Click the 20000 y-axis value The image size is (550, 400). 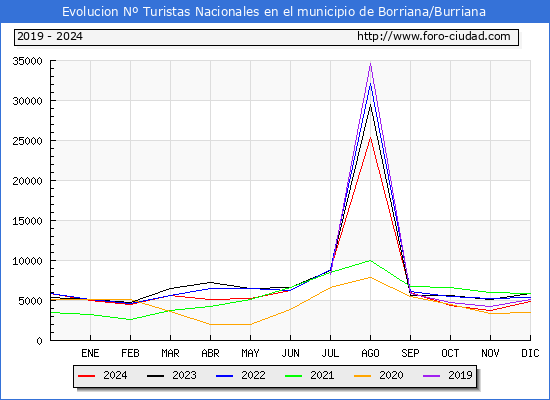pos(27,181)
